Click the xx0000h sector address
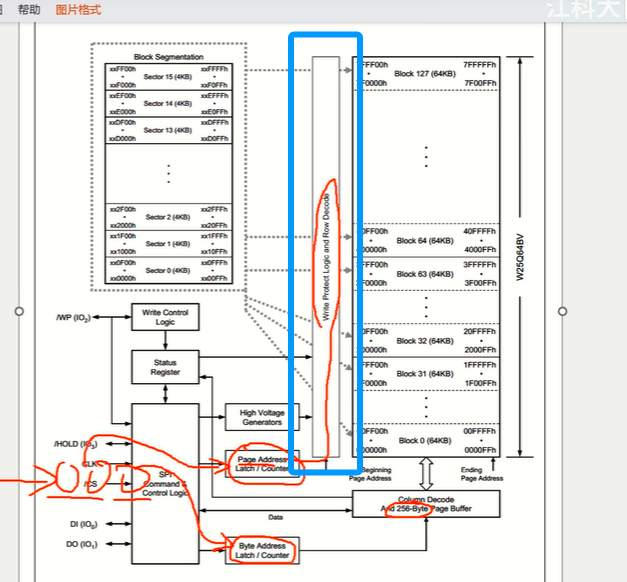The width and height of the screenshot is (627, 582). (x=123, y=278)
